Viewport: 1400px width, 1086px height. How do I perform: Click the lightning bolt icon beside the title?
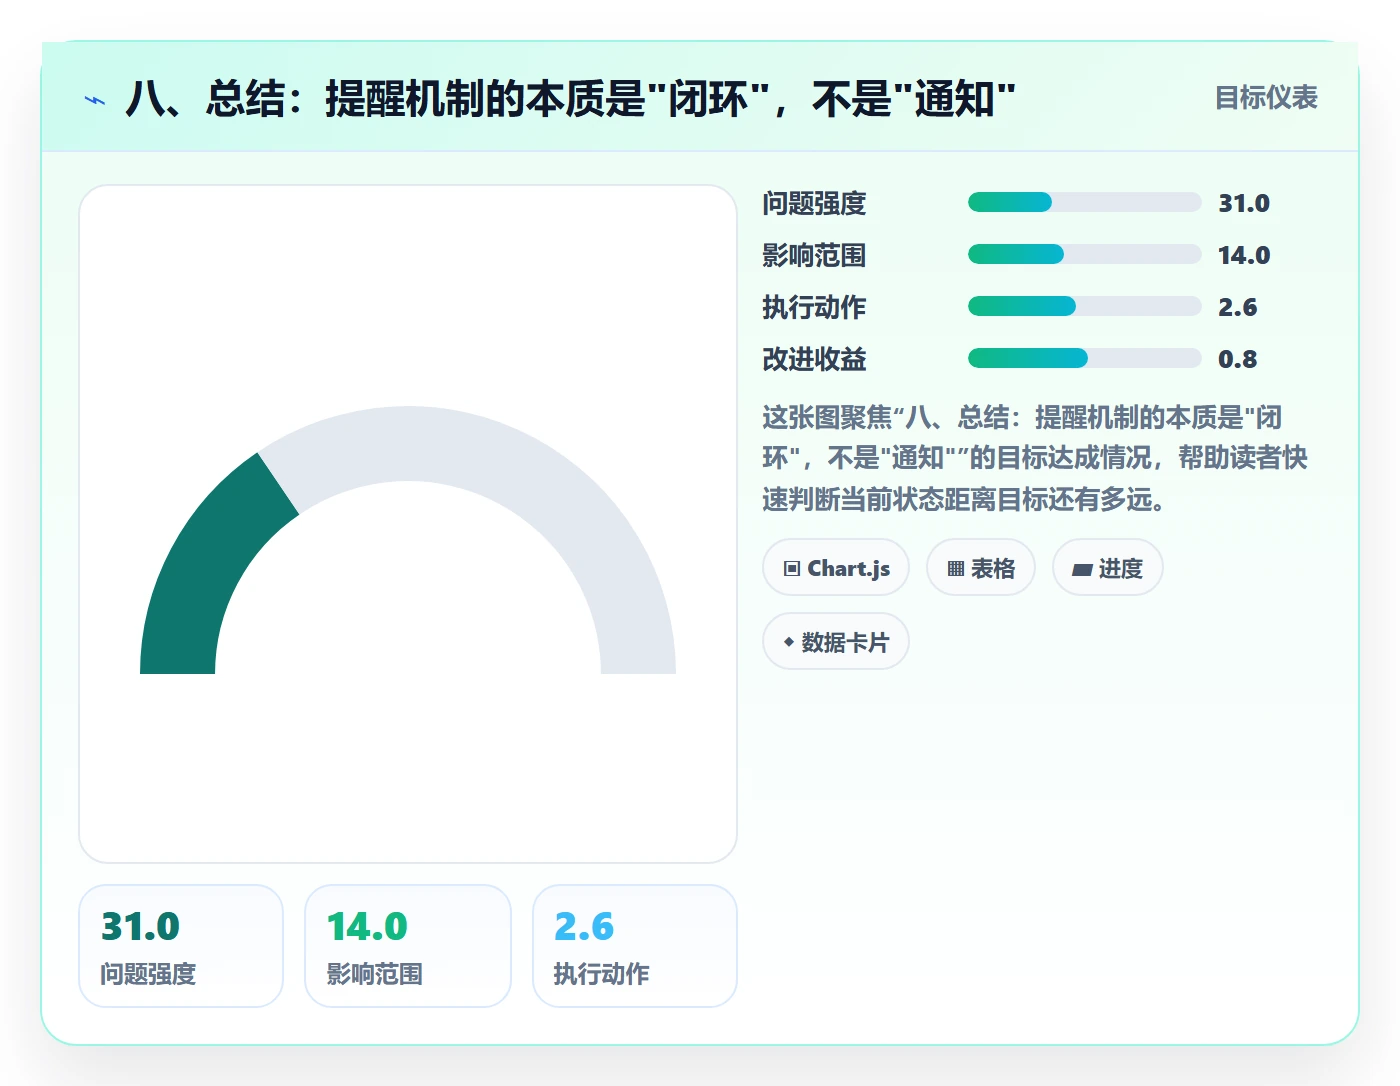95,100
